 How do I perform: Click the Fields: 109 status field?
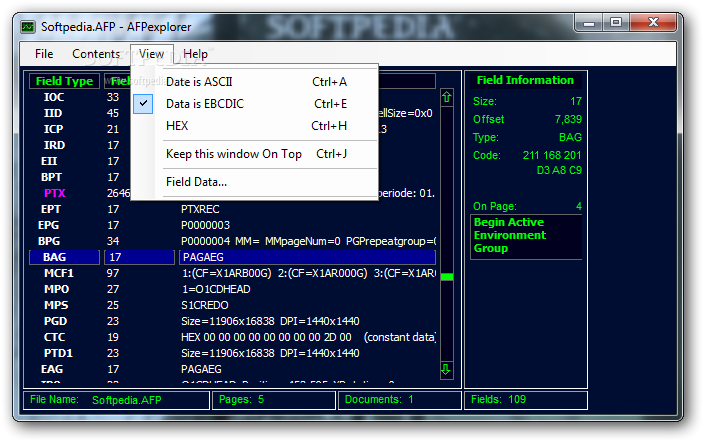click(526, 400)
